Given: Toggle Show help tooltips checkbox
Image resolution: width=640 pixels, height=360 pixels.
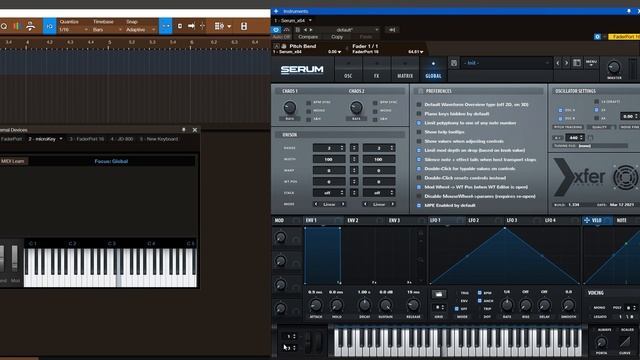Looking at the screenshot, I should point(419,132).
